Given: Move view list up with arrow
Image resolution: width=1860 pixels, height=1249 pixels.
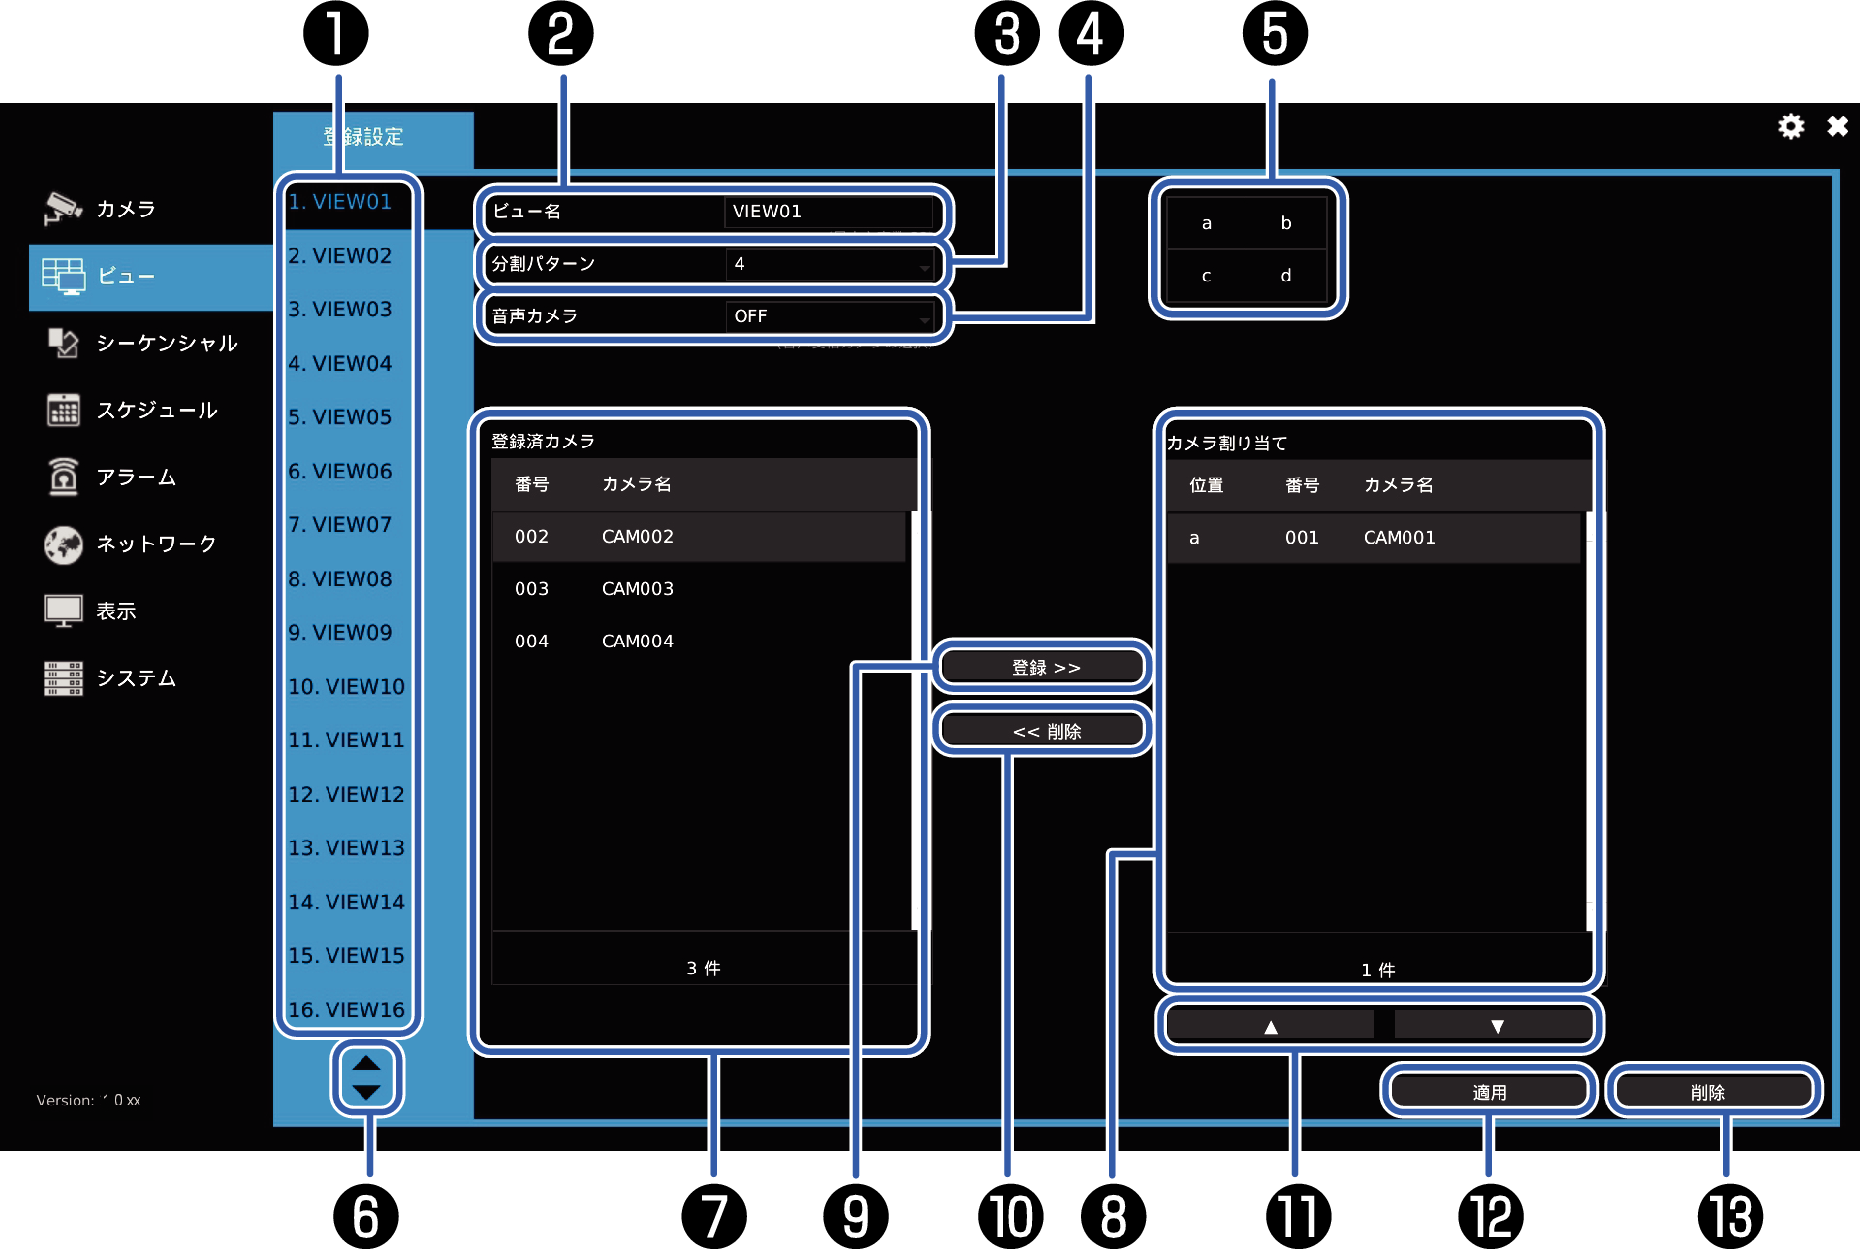Looking at the screenshot, I should (x=367, y=1063).
